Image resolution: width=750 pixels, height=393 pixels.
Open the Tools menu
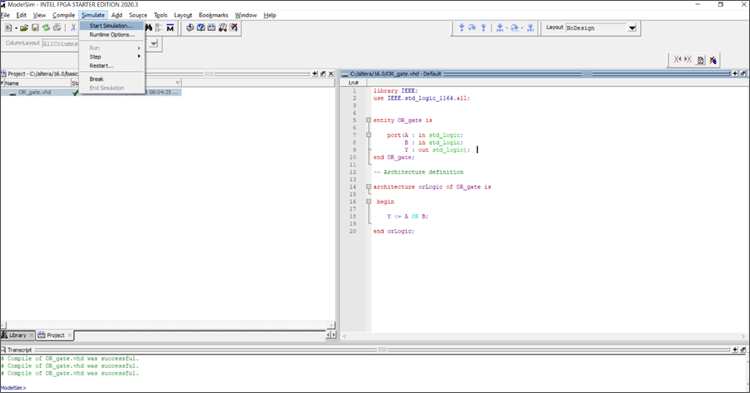(x=161, y=15)
